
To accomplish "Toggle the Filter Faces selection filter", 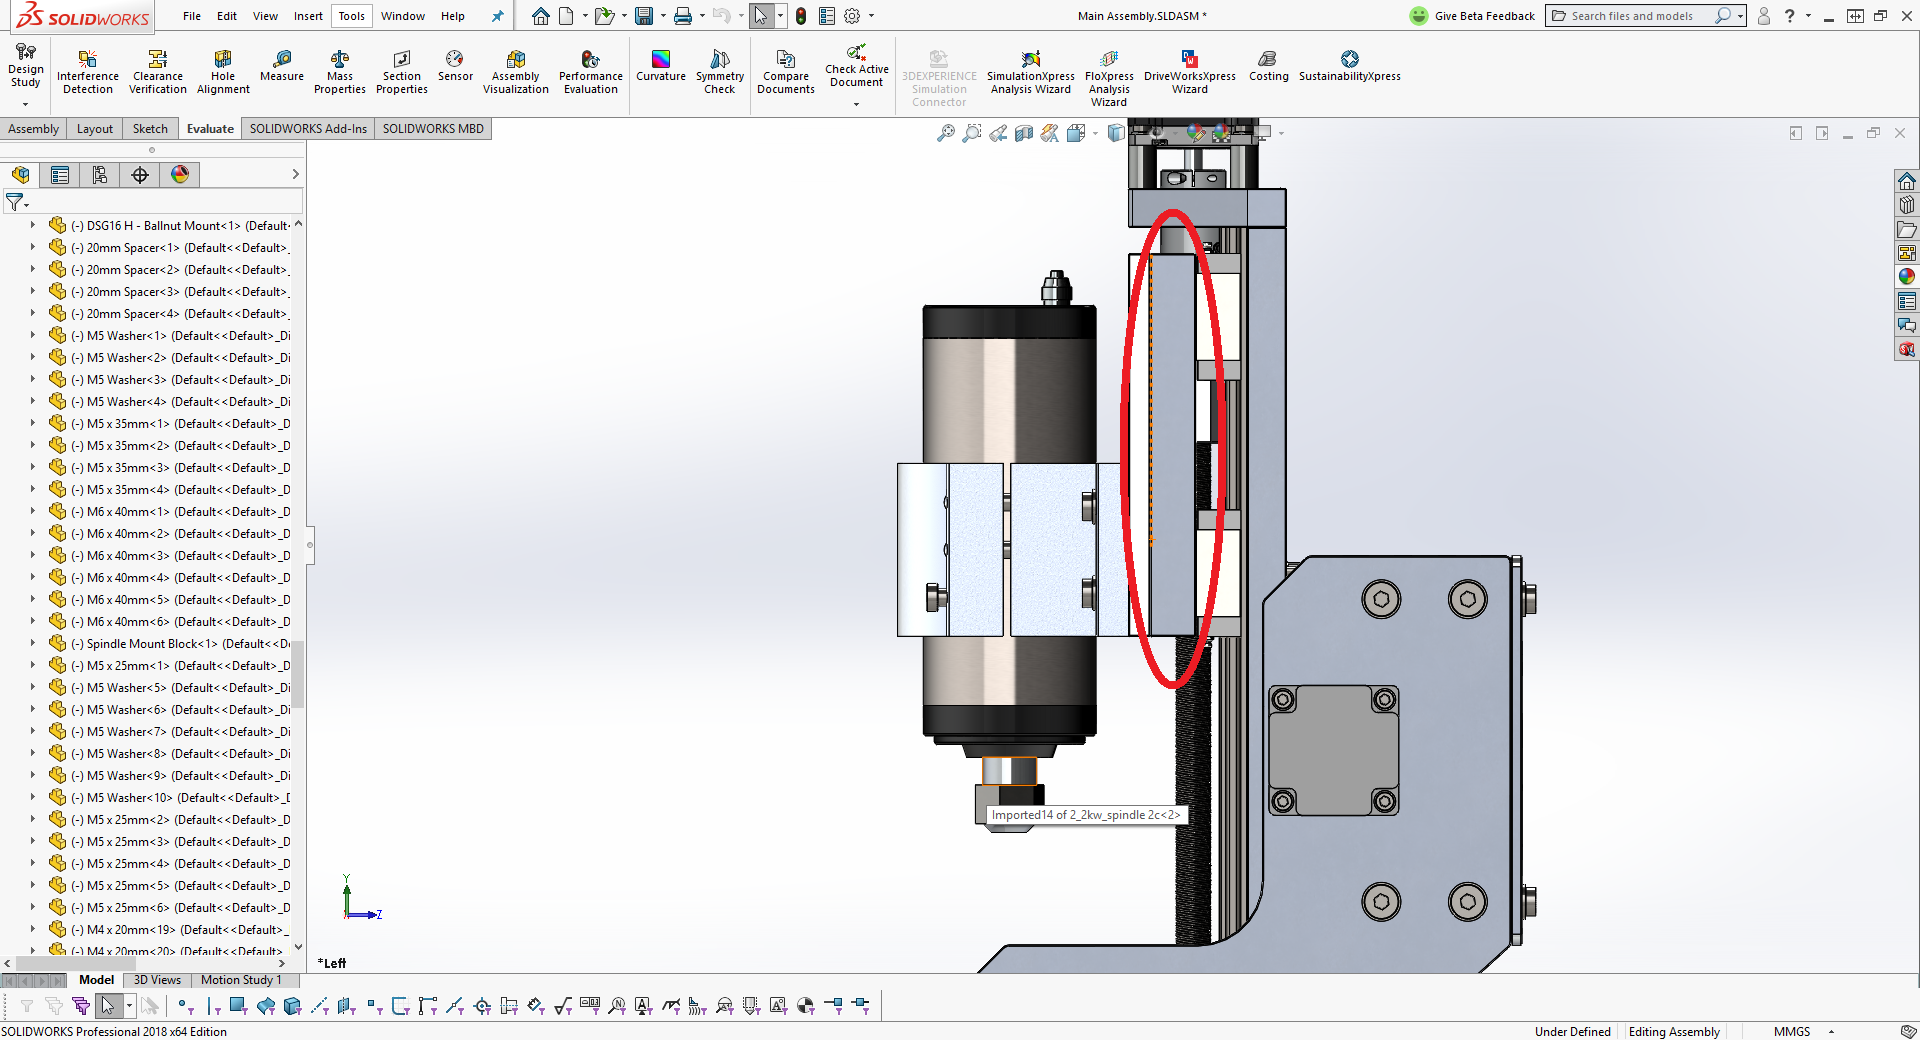I will coord(238,1006).
